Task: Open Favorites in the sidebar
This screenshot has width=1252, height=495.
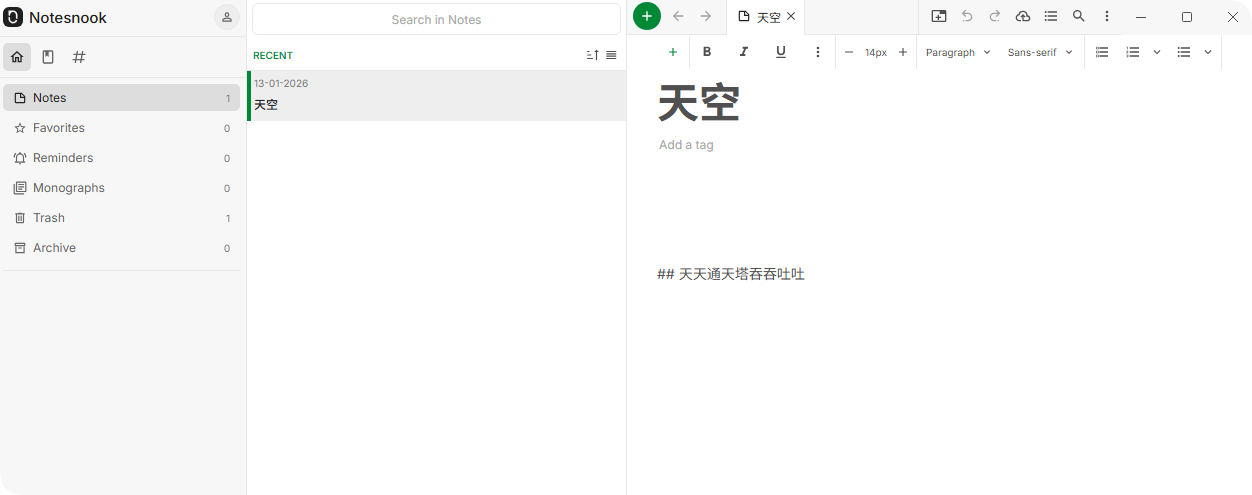Action: click(121, 128)
